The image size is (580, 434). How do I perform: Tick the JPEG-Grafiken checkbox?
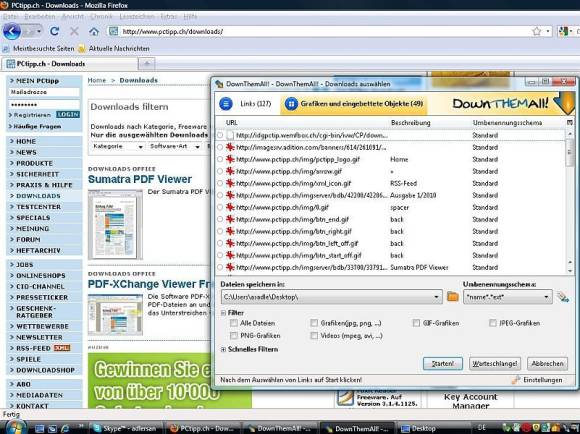click(x=493, y=323)
